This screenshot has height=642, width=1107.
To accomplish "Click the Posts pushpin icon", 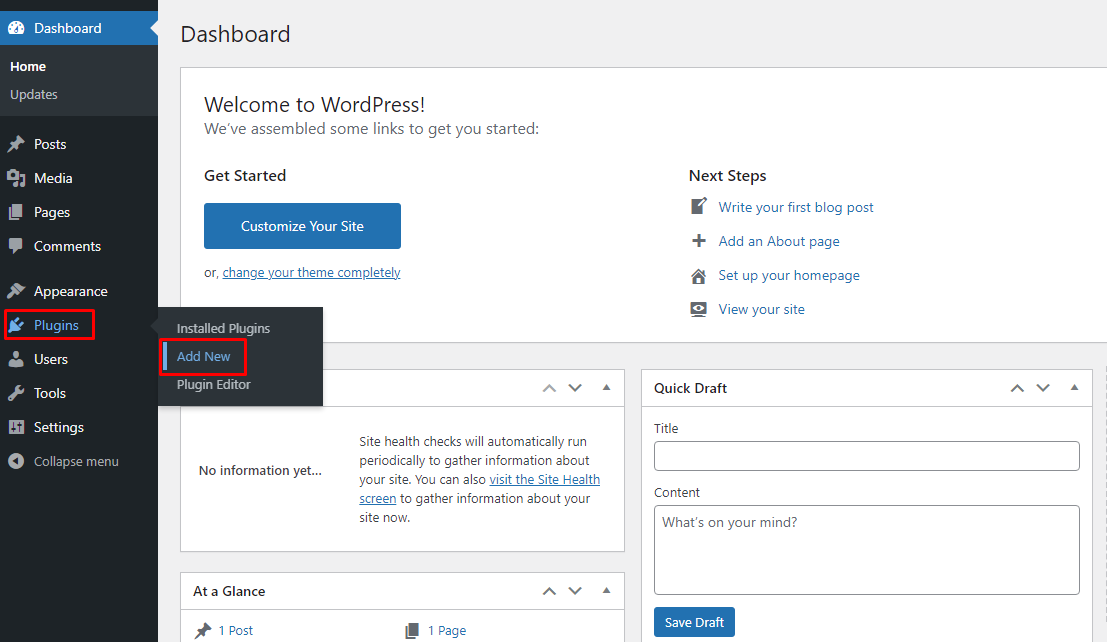I will tap(16, 144).
